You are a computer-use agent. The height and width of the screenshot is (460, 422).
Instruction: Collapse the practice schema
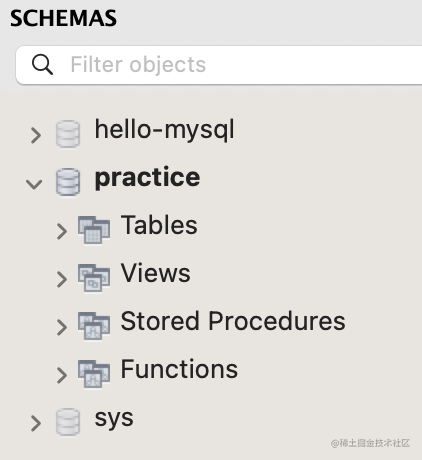coord(34,184)
